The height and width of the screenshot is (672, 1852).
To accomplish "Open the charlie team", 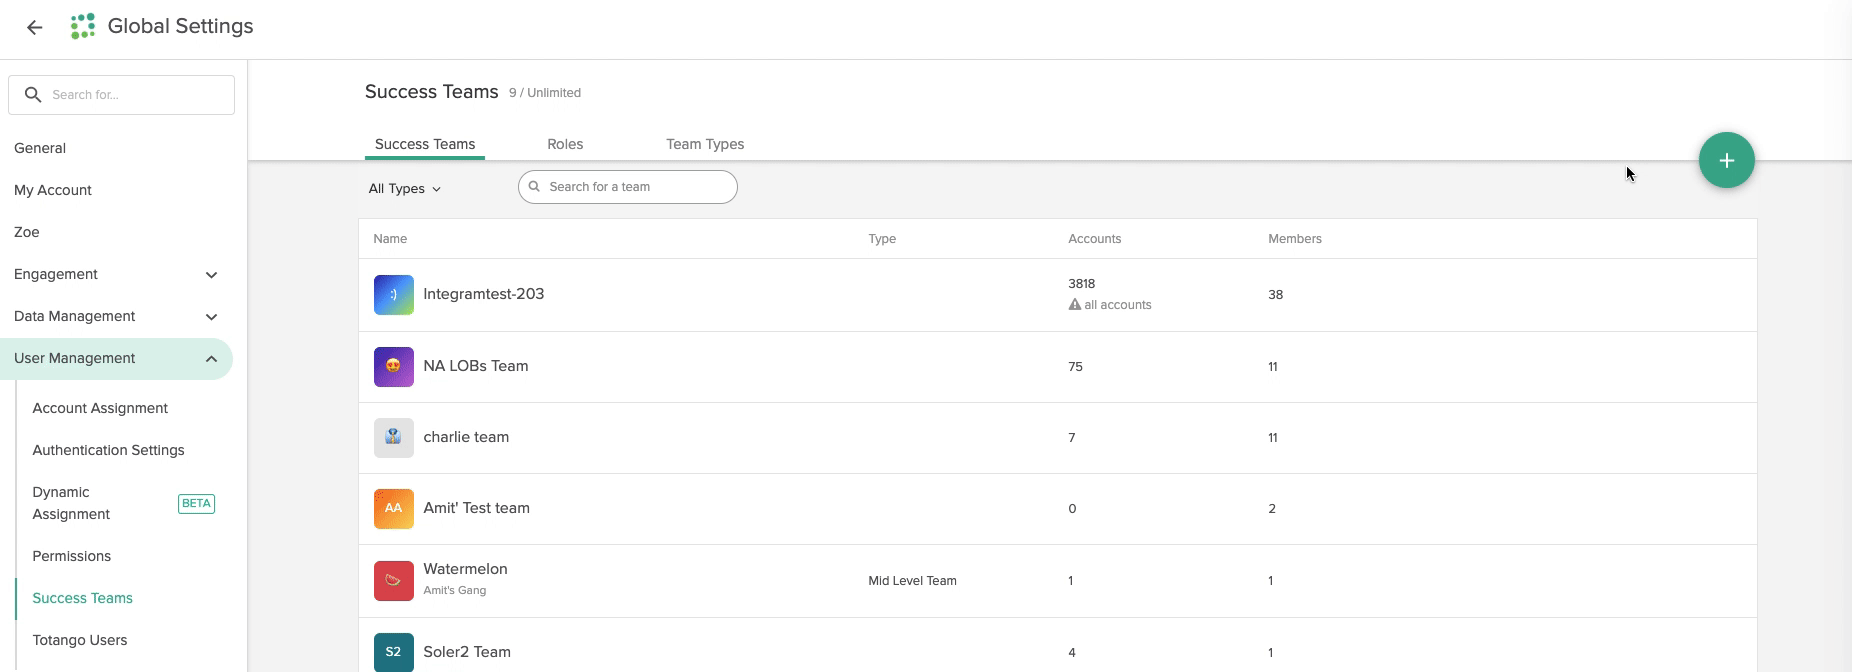I will [x=466, y=437].
